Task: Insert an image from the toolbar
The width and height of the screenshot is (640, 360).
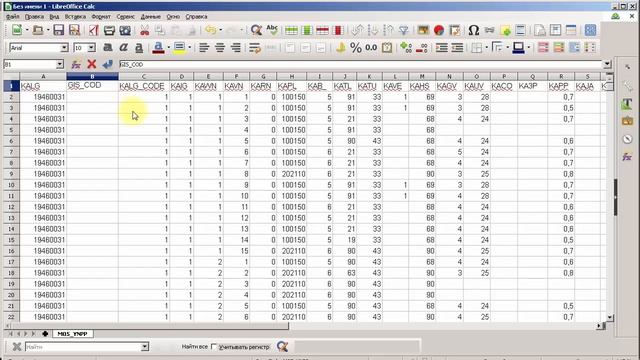Action: point(423,30)
